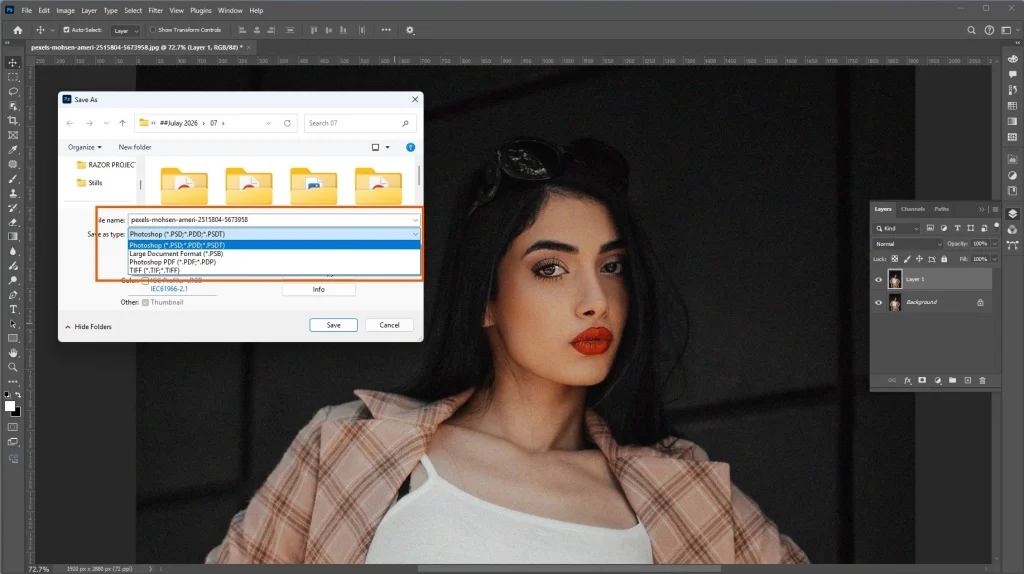Open the Plugins menu
The height and width of the screenshot is (574, 1024).
200,10
